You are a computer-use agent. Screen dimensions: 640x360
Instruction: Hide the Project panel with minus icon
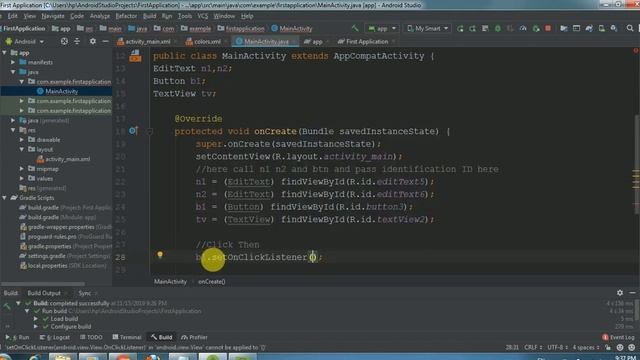105,41
